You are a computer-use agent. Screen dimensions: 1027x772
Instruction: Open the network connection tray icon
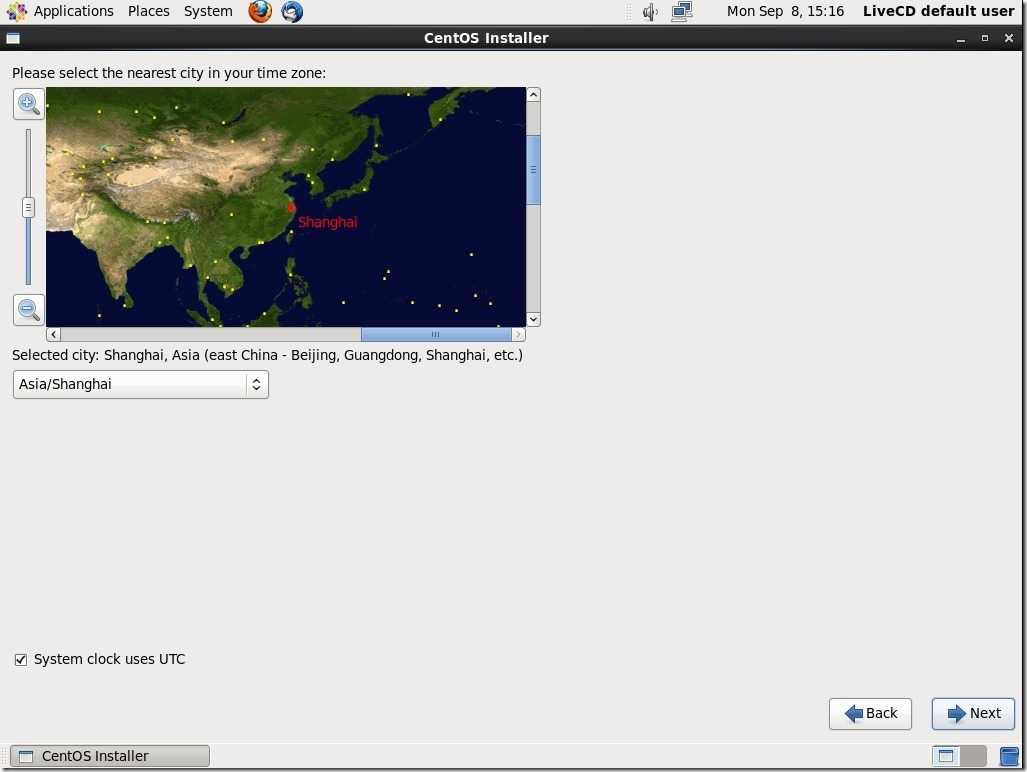click(682, 12)
